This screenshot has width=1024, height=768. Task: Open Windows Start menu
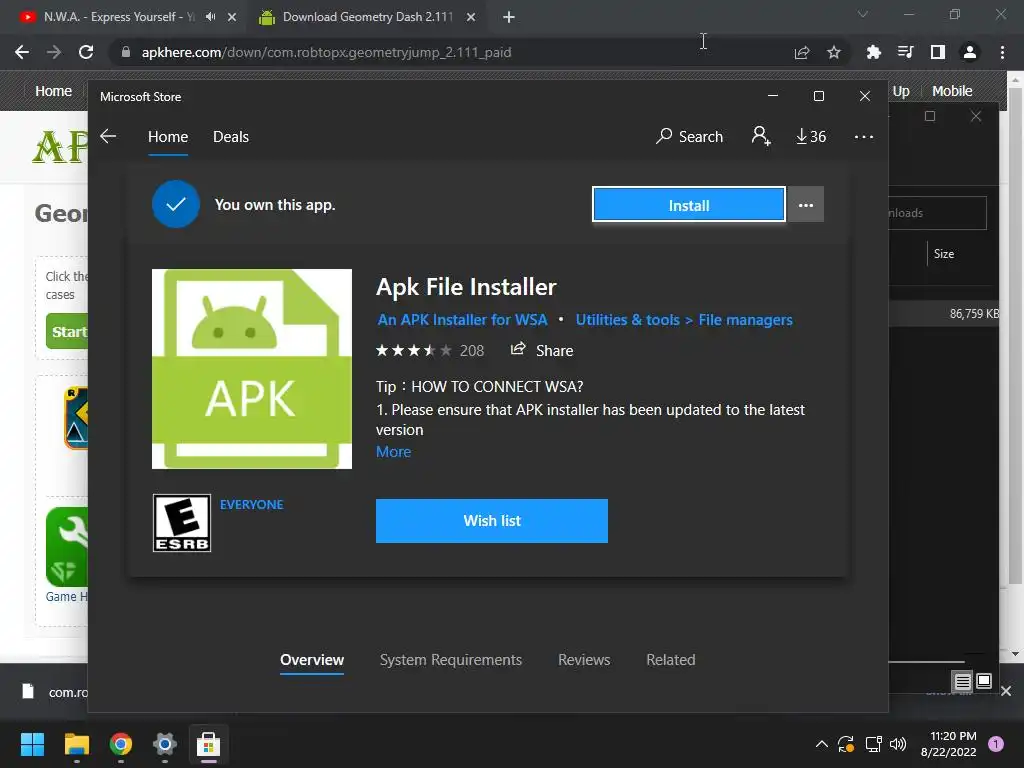32,744
